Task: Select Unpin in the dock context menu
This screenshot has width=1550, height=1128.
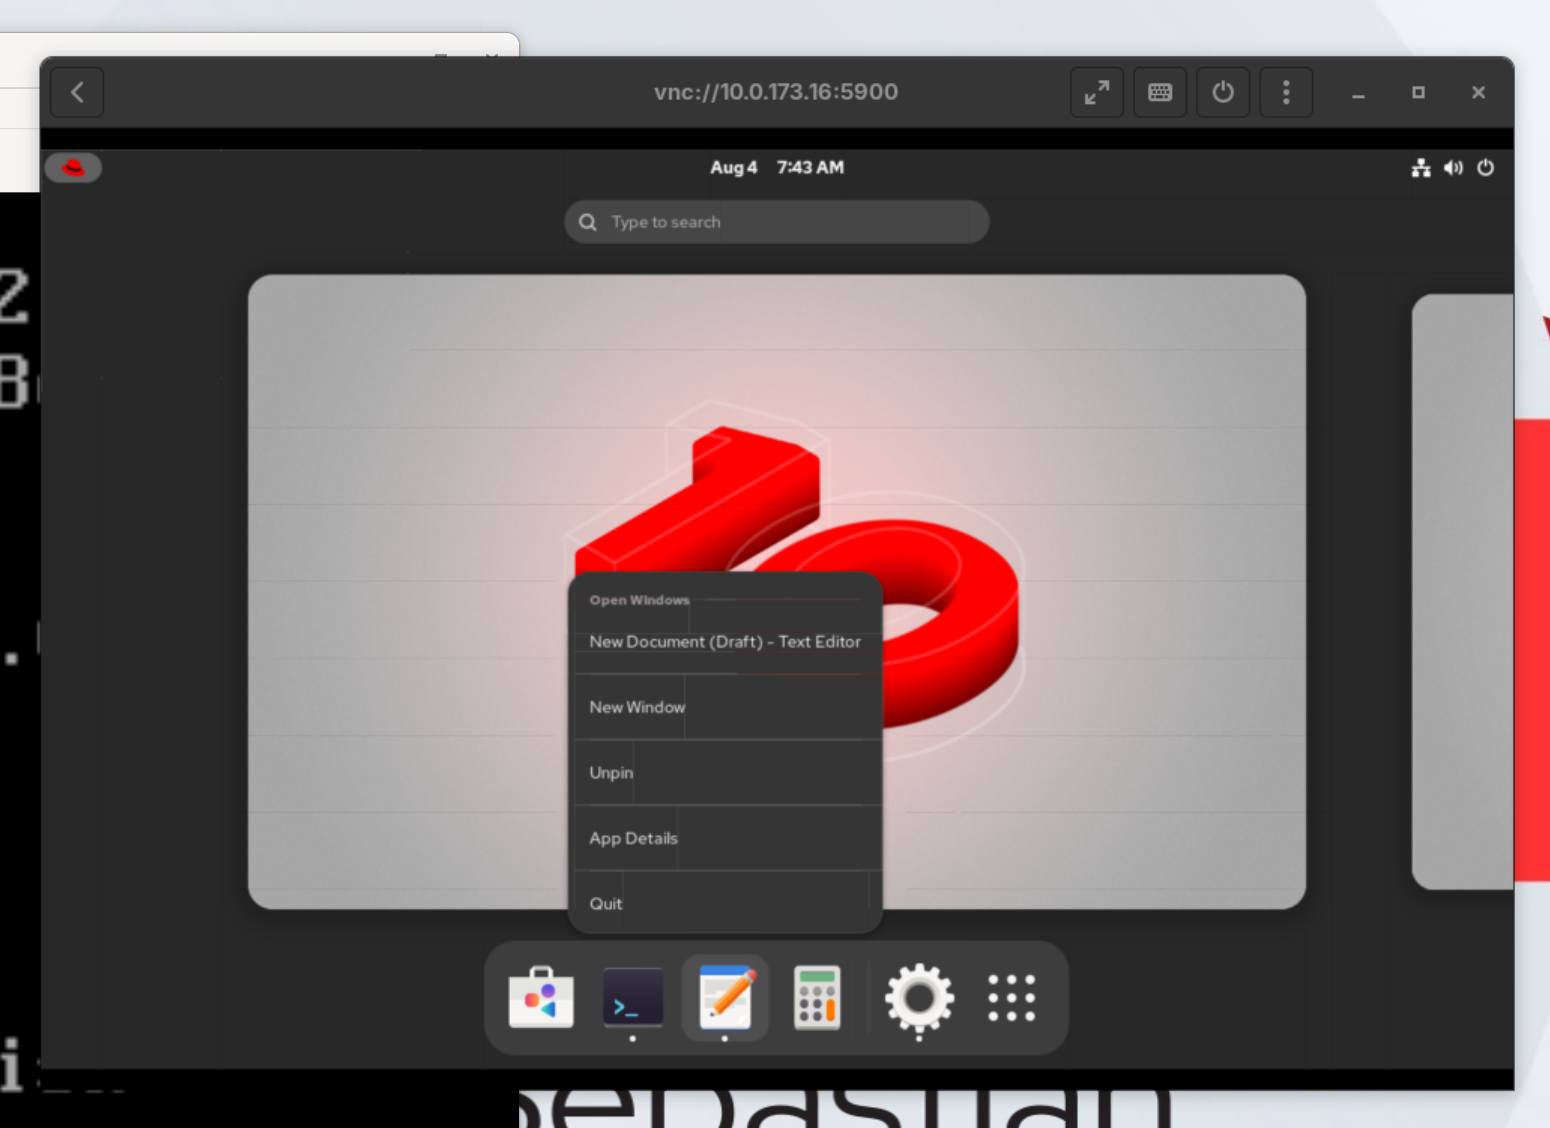Action: coord(725,773)
